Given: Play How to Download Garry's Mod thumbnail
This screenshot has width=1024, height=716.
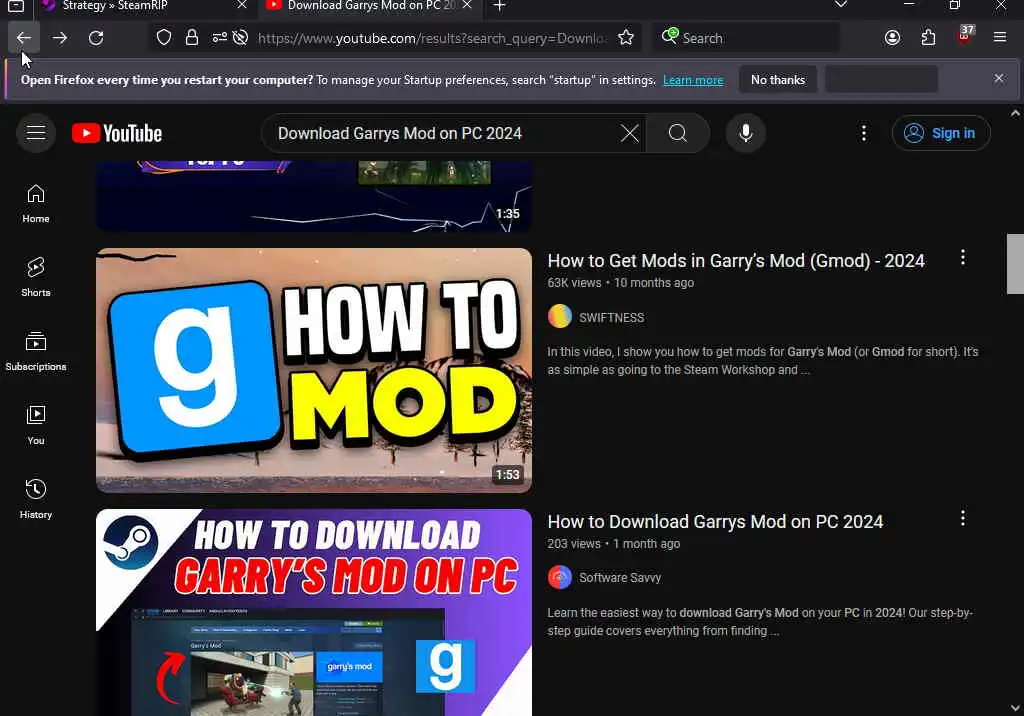Looking at the screenshot, I should [x=314, y=613].
